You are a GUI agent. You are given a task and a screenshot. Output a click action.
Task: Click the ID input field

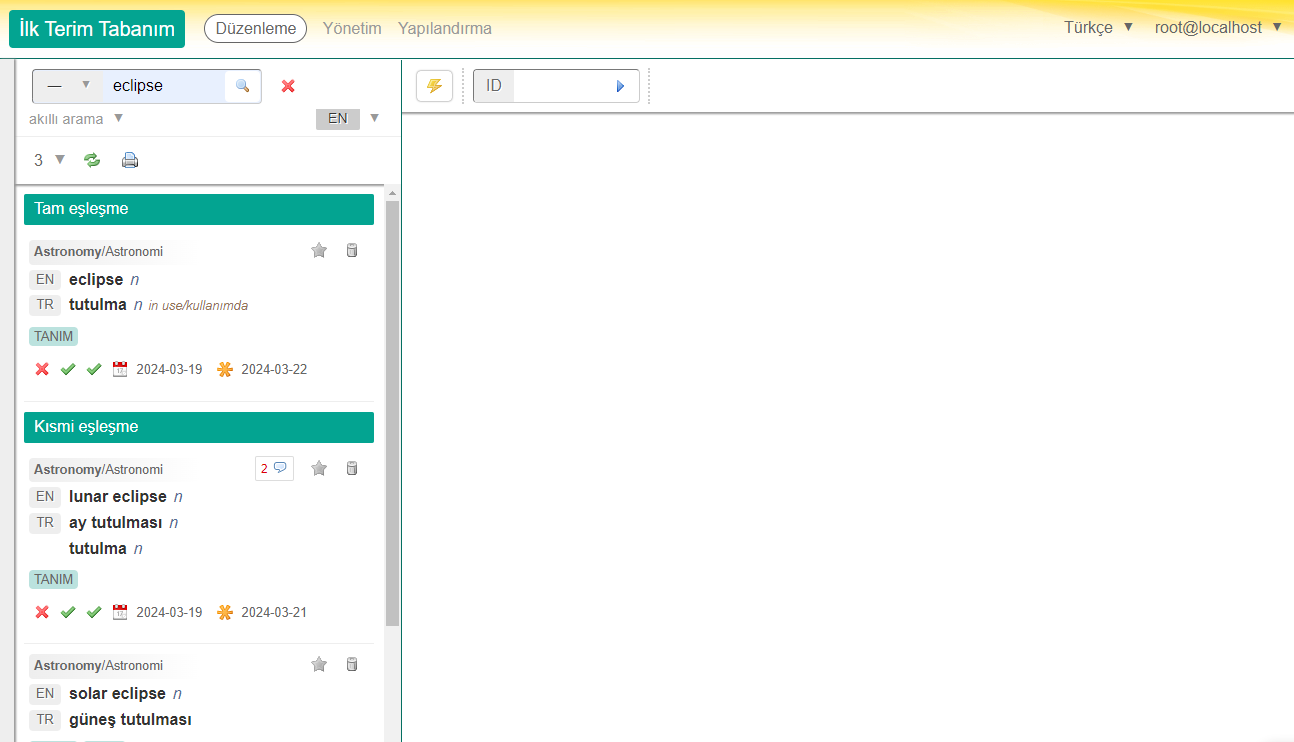point(560,86)
